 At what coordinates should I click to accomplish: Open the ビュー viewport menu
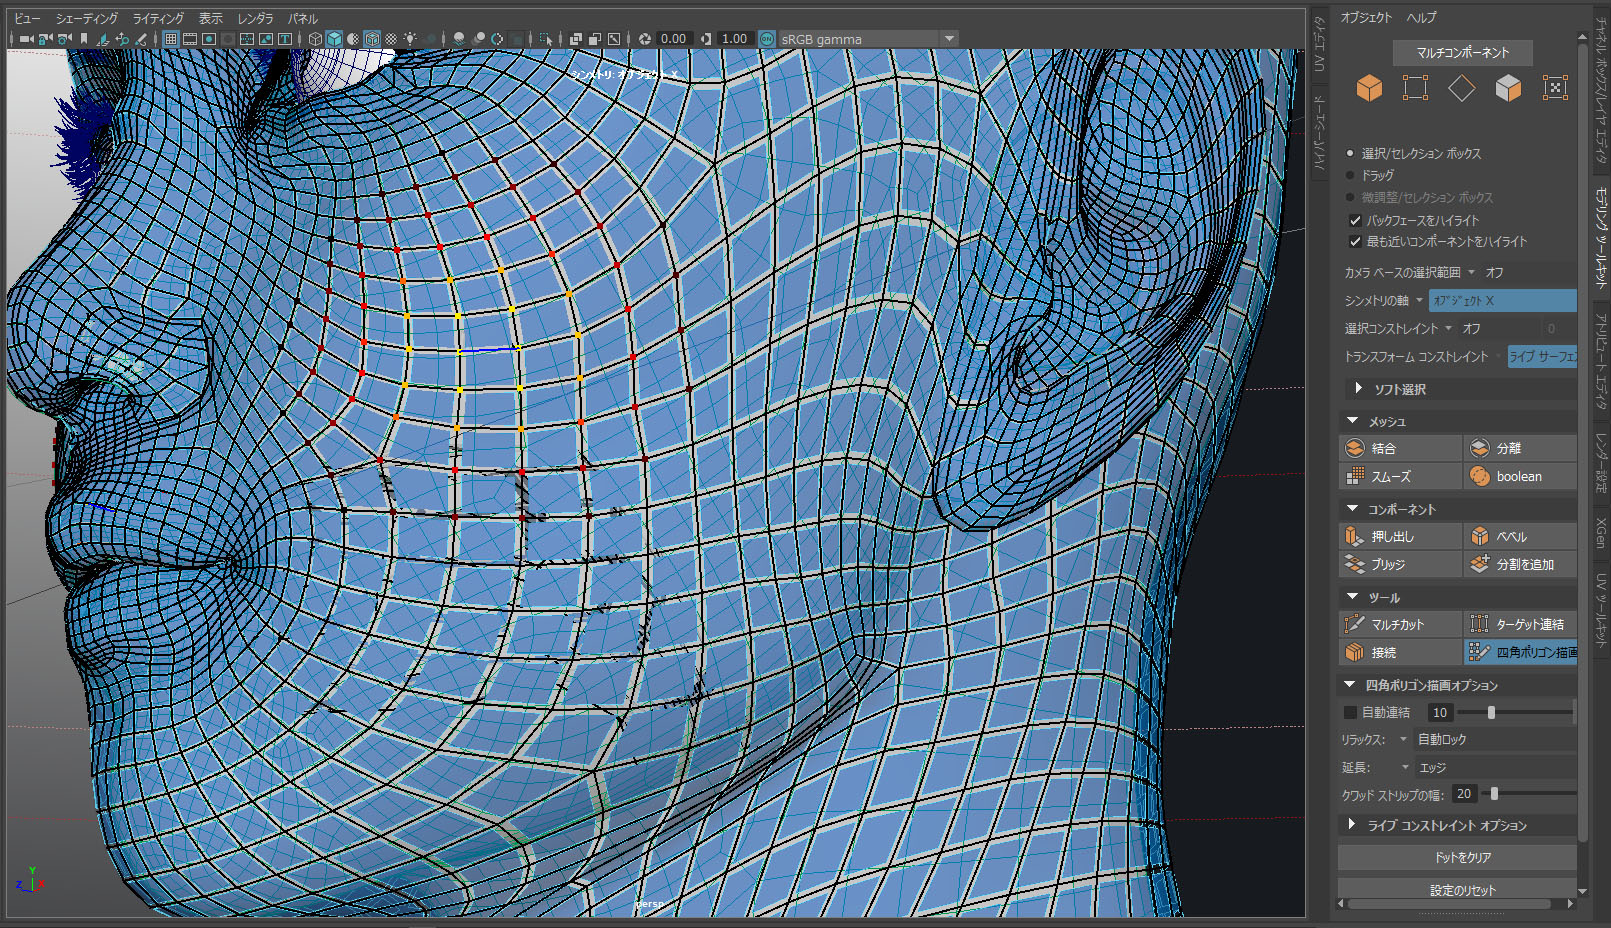[28, 18]
